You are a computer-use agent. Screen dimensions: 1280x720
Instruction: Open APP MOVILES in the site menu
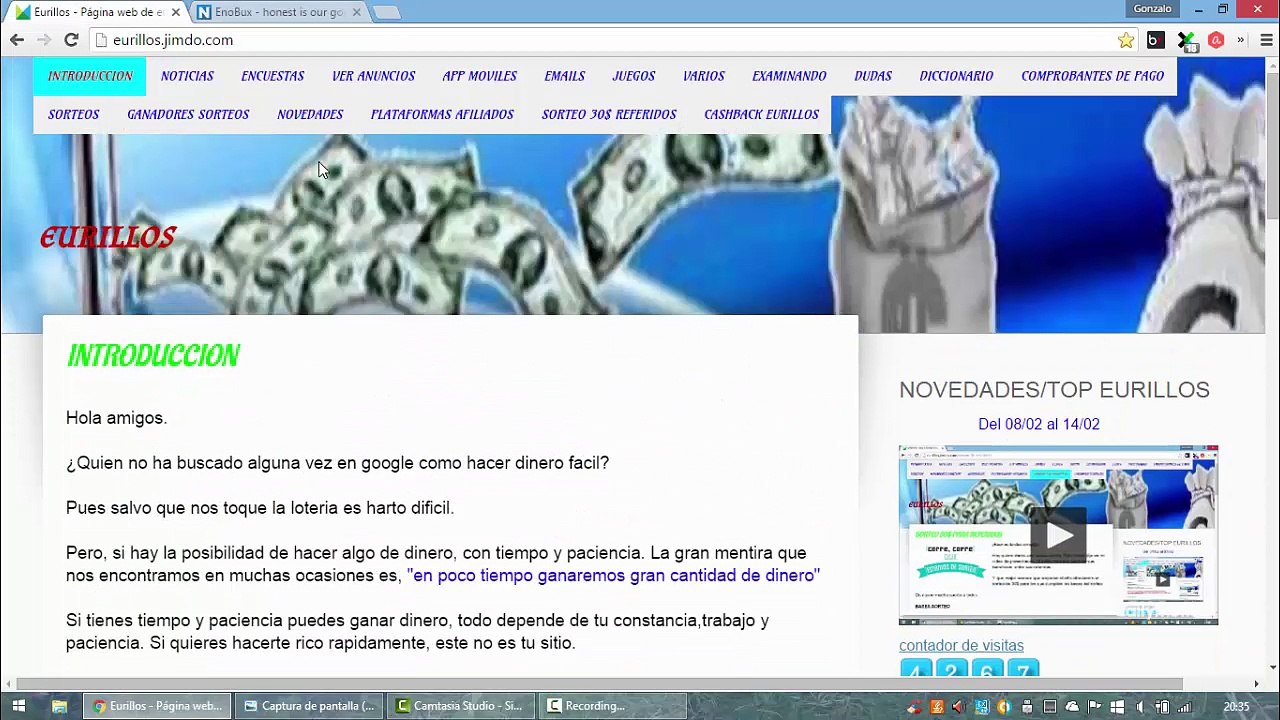click(x=479, y=76)
